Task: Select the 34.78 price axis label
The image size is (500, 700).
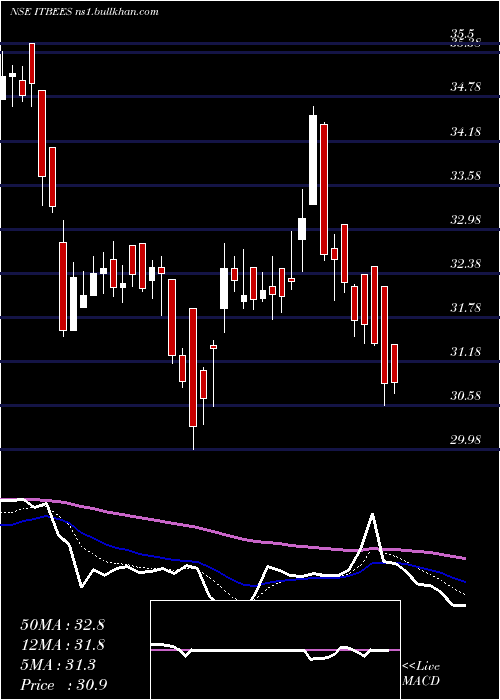Action: click(x=465, y=87)
